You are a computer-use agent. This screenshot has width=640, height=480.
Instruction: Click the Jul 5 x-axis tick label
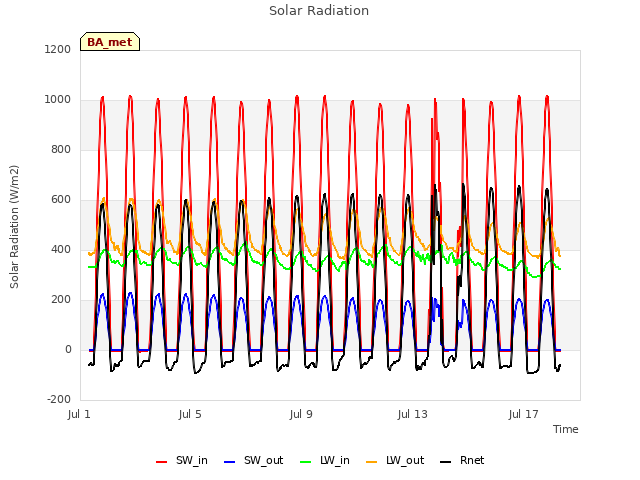click(190, 414)
